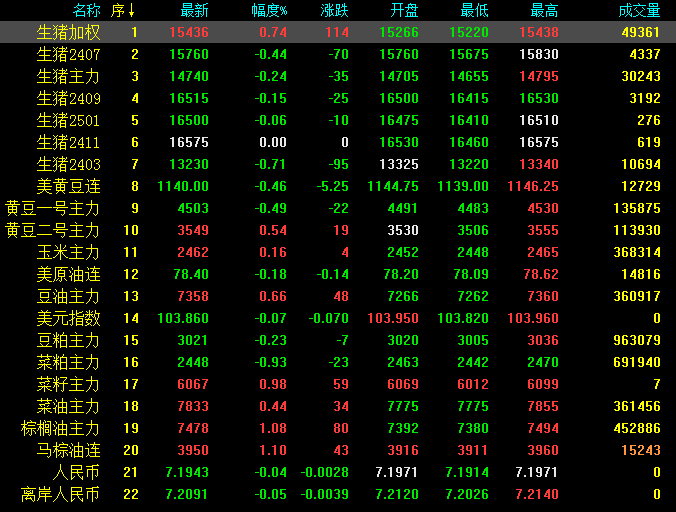Screen dimensions: 676x512
Task: Click high price 3960 of 马棕油连
Action: pos(543,450)
